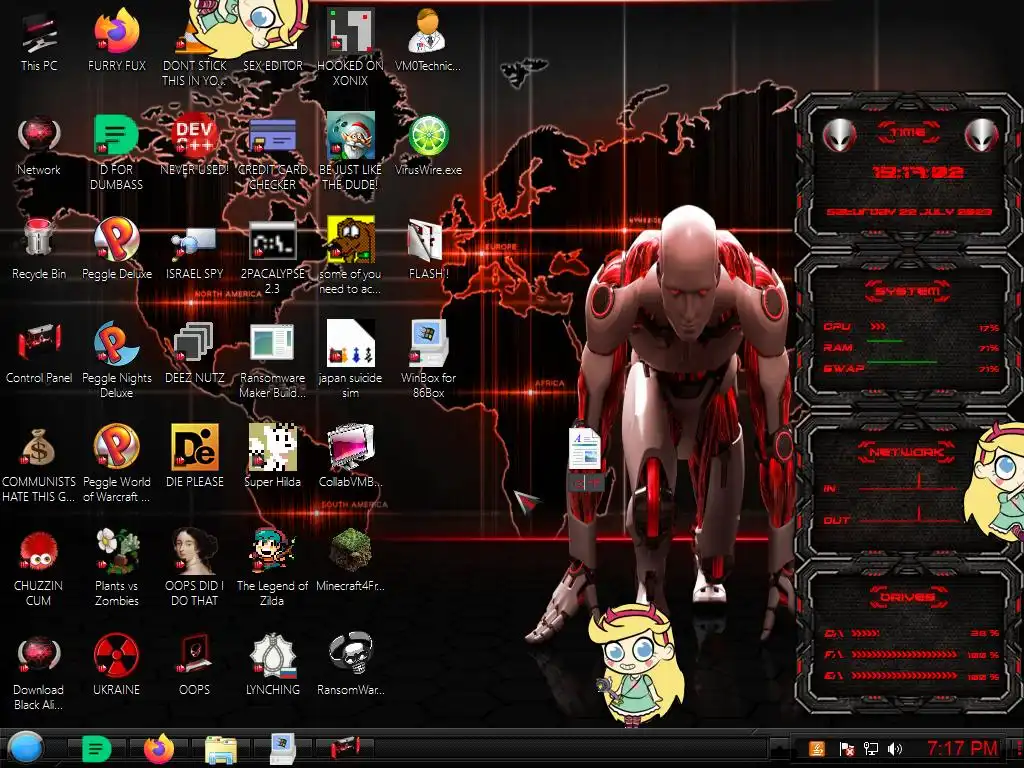
Task: Open the 7:17 PM taskbar clock
Action: [963, 748]
